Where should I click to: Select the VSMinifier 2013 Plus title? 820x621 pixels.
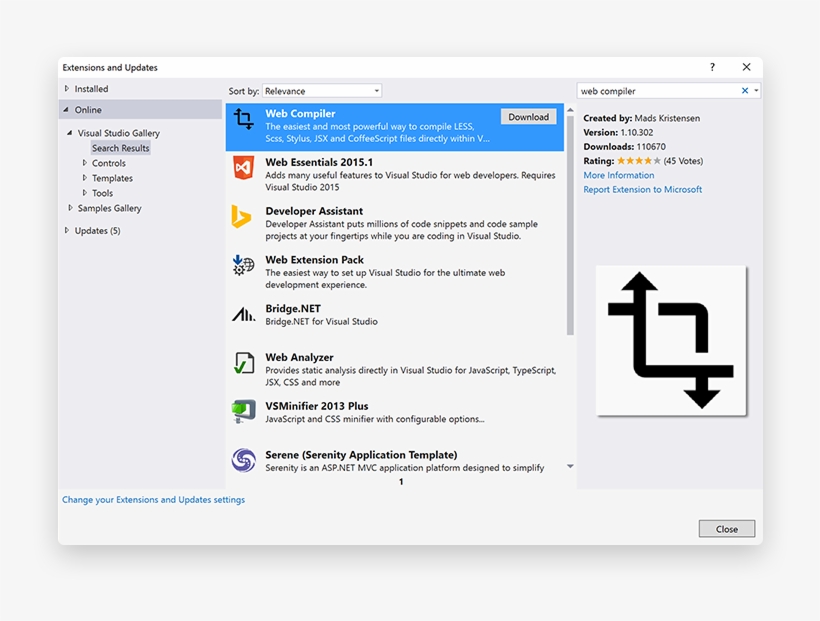click(316, 406)
